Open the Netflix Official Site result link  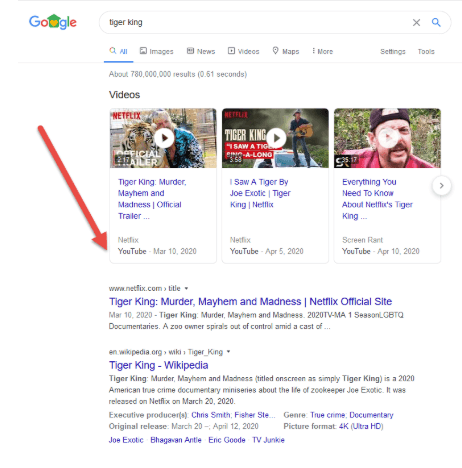click(250, 302)
